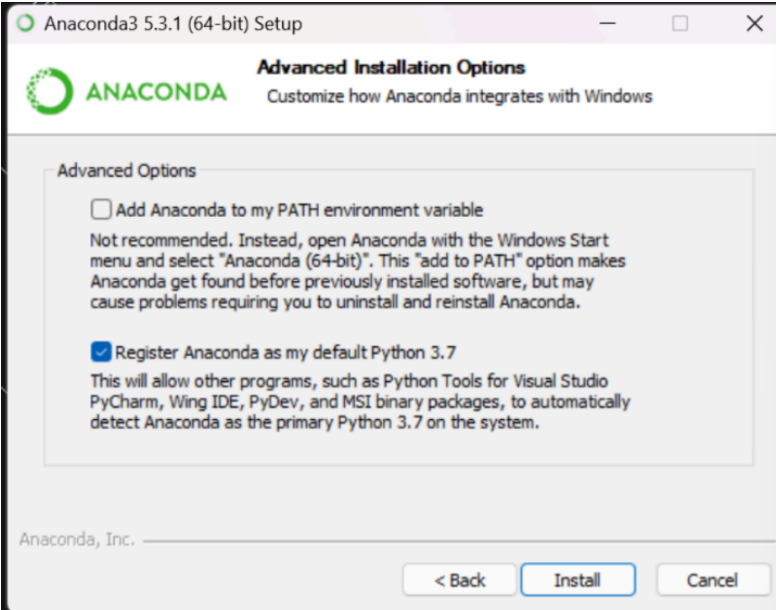Close the Anaconda3 Setup window
The image size is (777, 610).
(x=754, y=23)
